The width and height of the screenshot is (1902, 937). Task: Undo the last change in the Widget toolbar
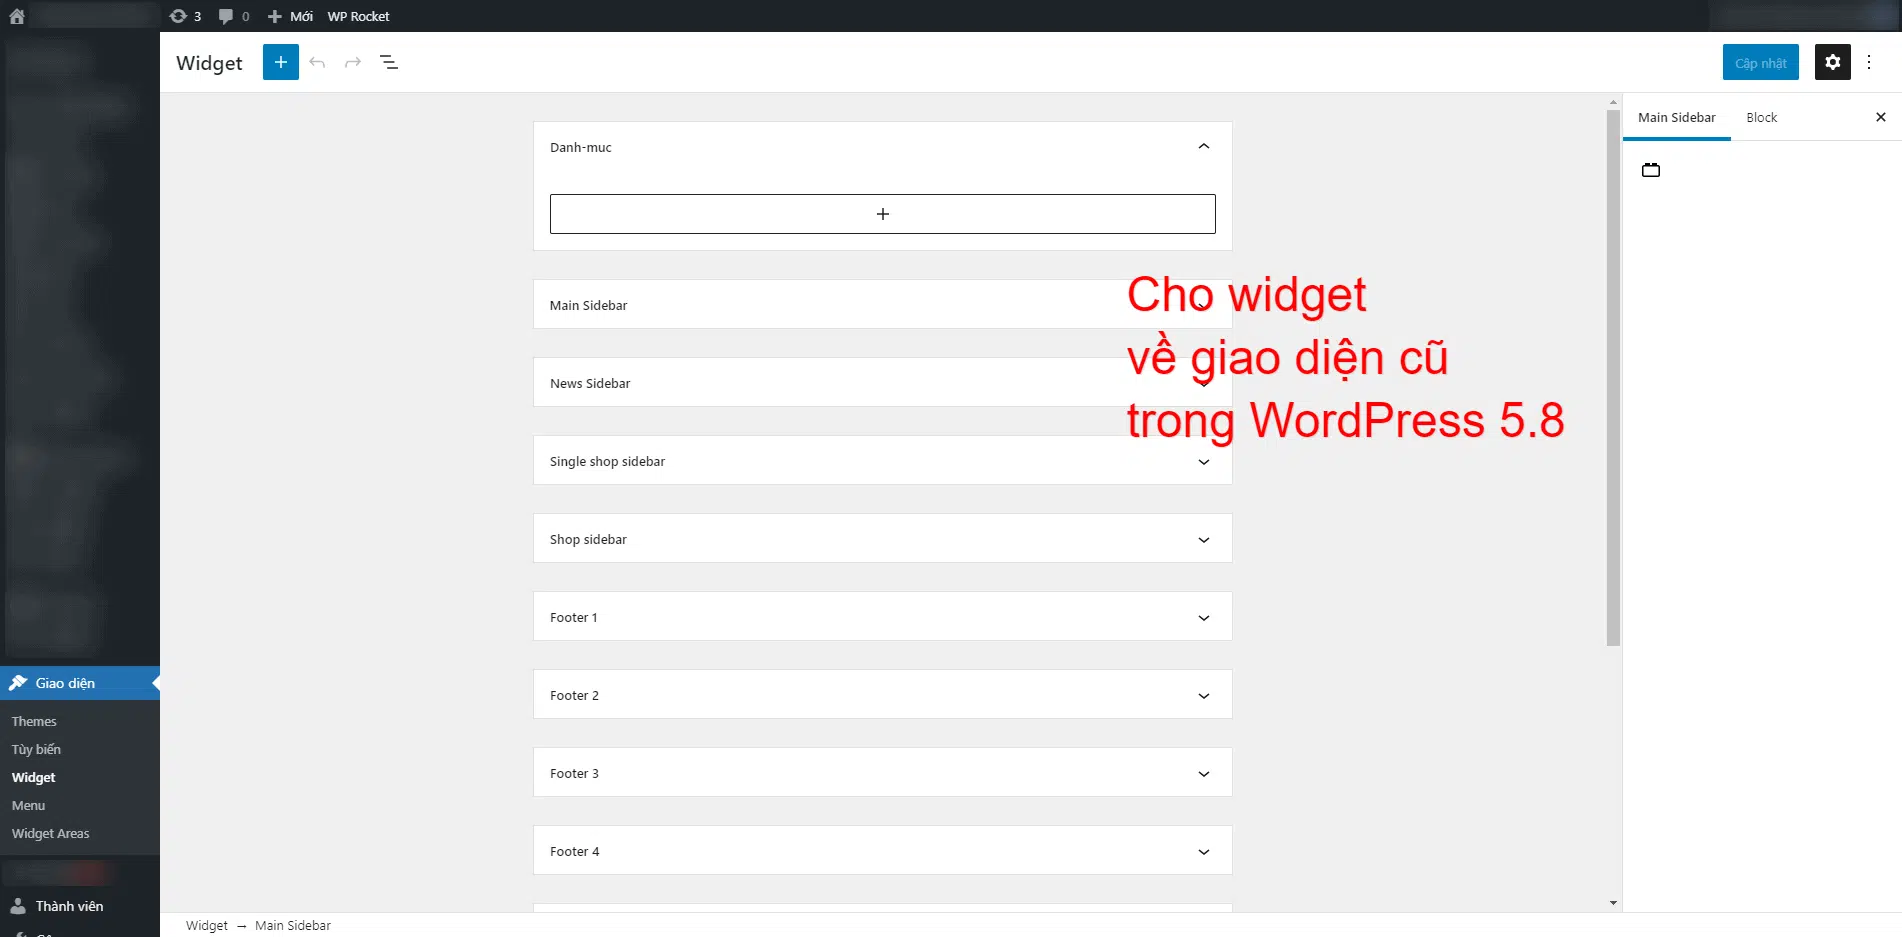click(x=317, y=62)
